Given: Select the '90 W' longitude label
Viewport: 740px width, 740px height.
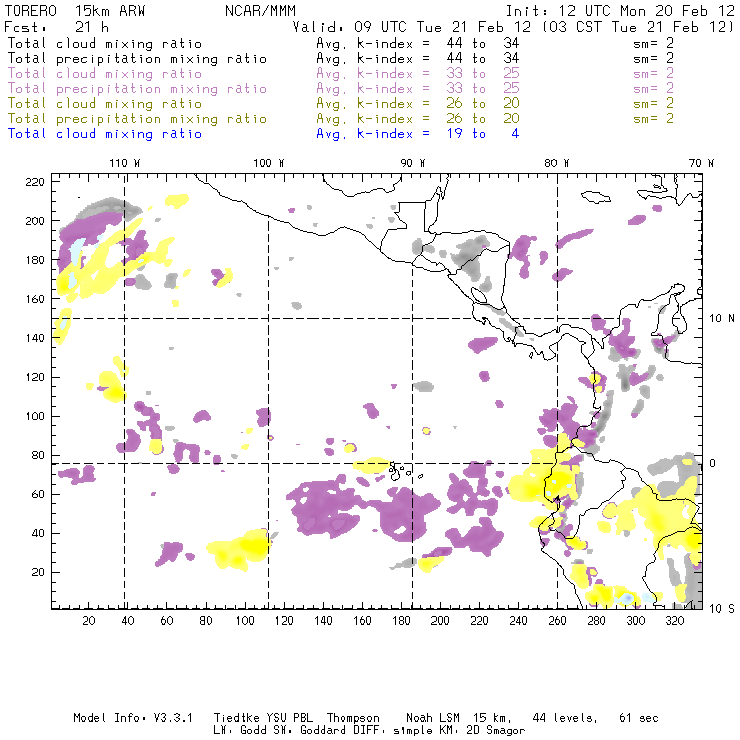Looking at the screenshot, I should pyautogui.click(x=413, y=163).
